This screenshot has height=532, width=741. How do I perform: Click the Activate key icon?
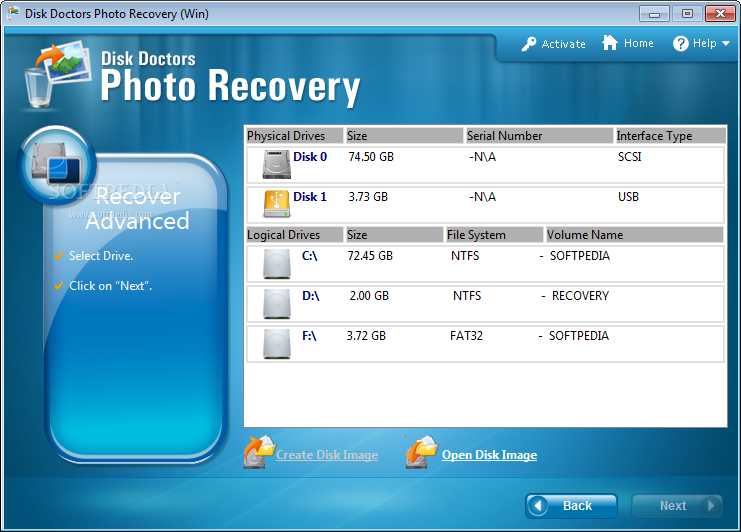tap(529, 43)
